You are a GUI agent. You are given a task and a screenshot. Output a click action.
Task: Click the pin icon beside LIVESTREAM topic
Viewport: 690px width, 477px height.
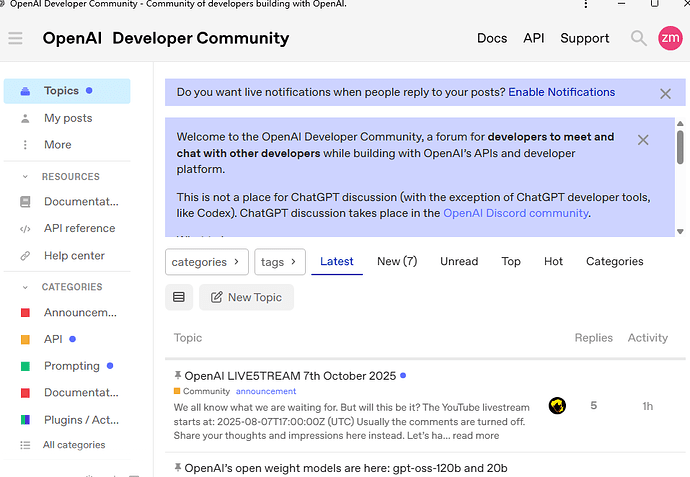point(178,375)
